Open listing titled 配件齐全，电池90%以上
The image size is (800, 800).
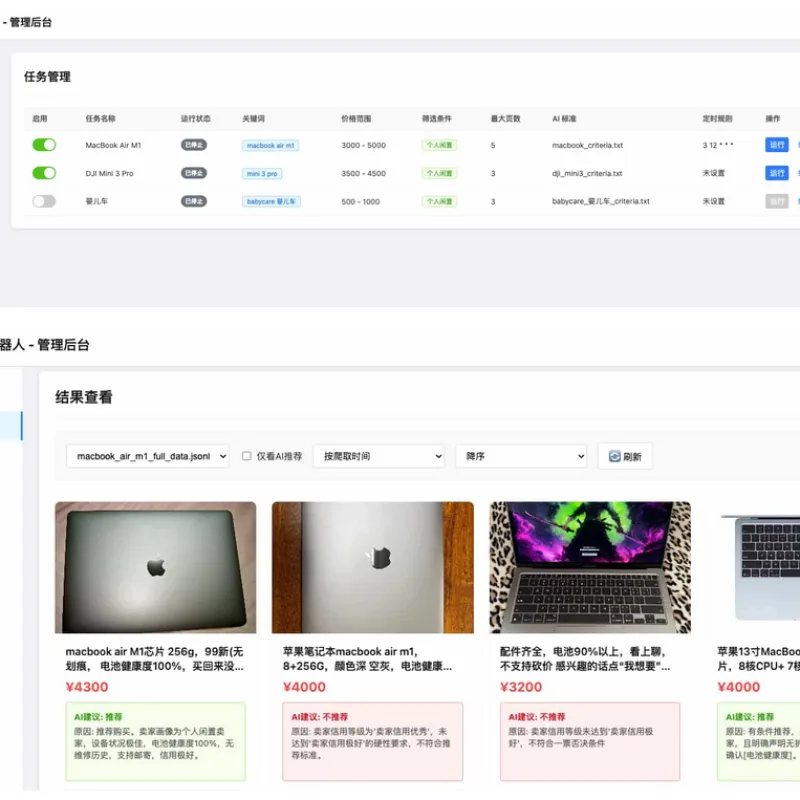pyautogui.click(x=585, y=659)
